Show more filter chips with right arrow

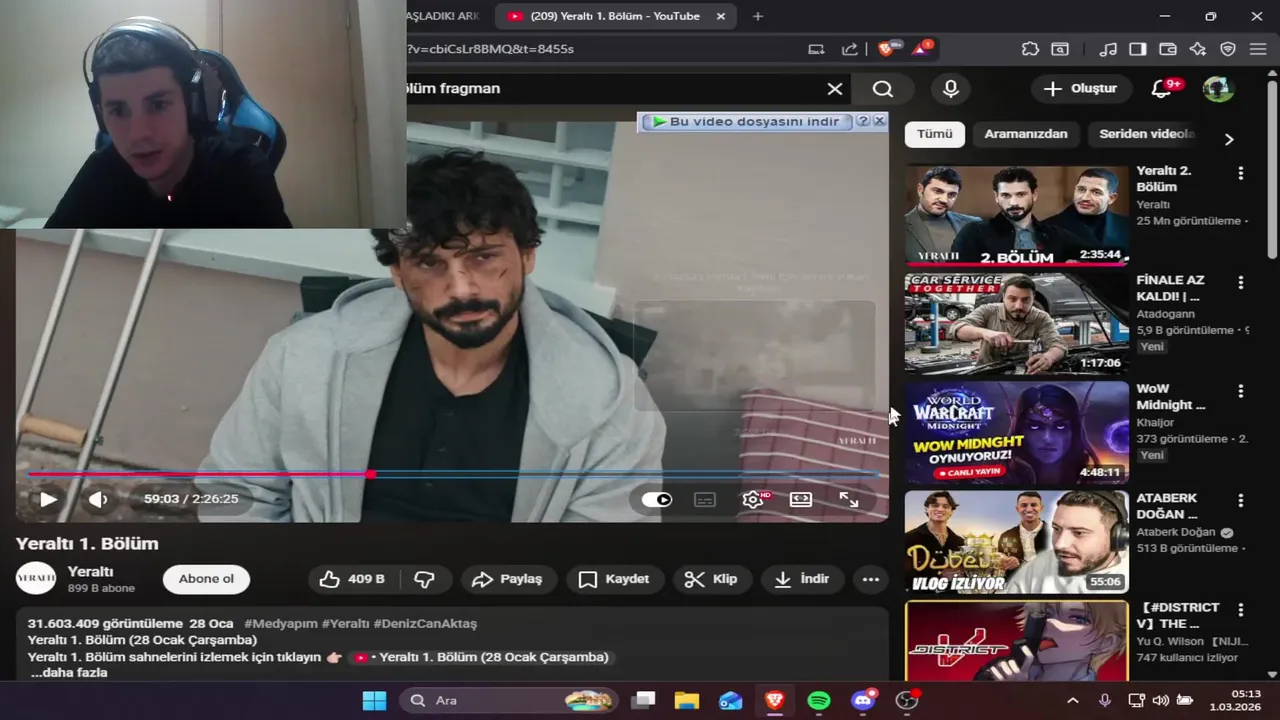click(x=1229, y=139)
